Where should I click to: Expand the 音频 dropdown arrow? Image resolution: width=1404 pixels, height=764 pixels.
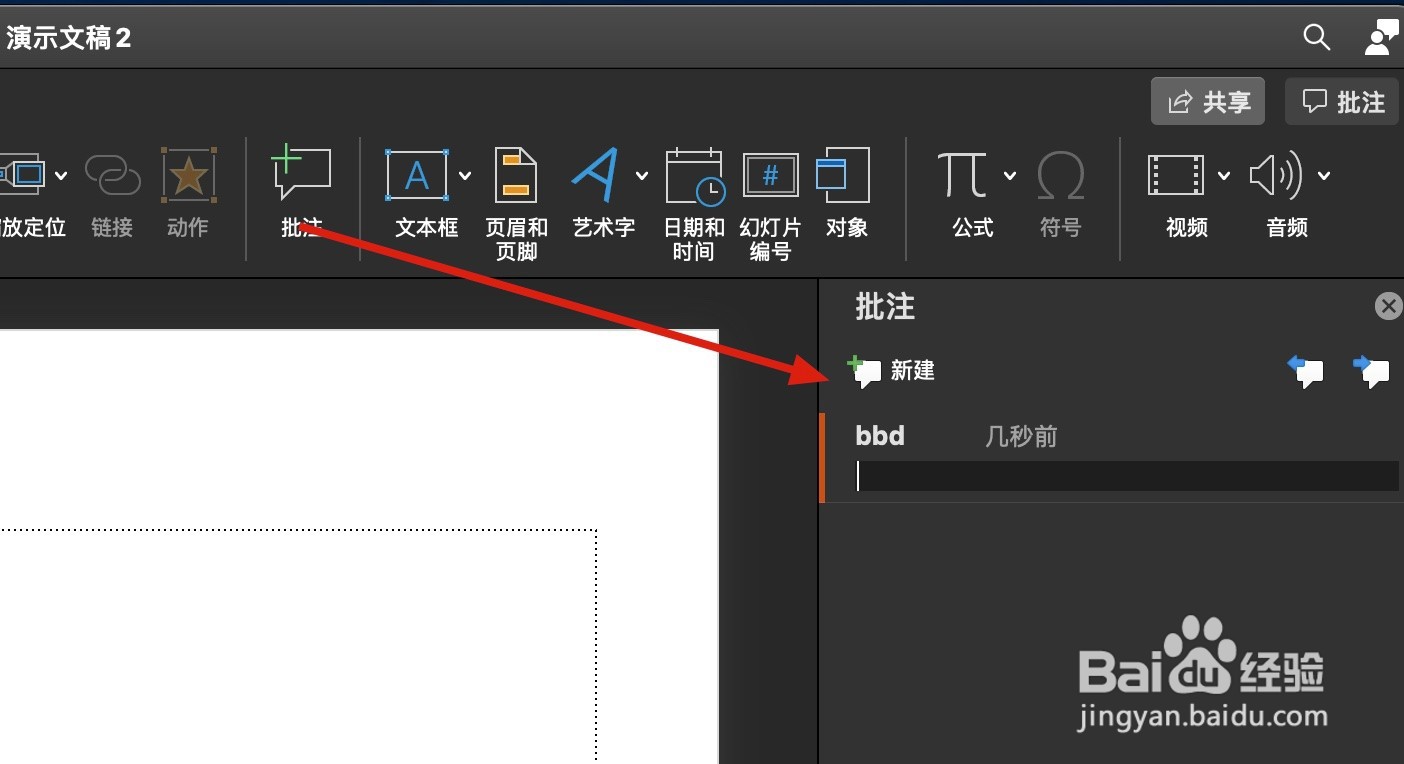click(1324, 176)
